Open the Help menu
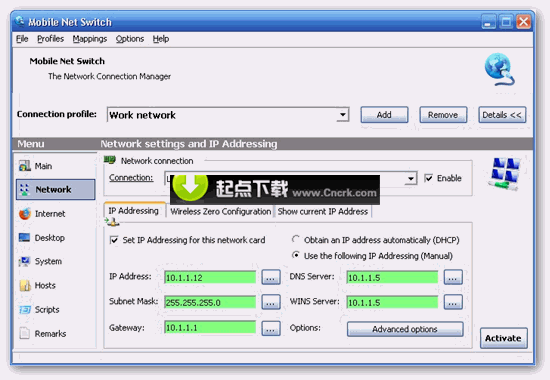The image size is (550, 380). (x=161, y=39)
